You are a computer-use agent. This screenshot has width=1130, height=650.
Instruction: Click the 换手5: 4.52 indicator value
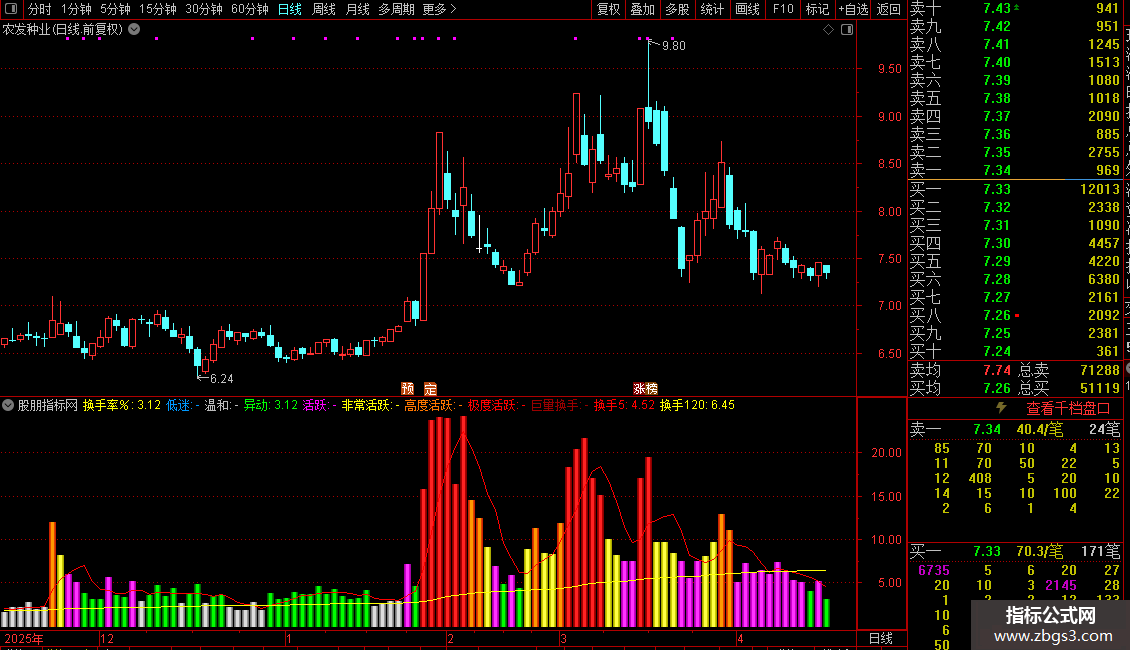624,405
